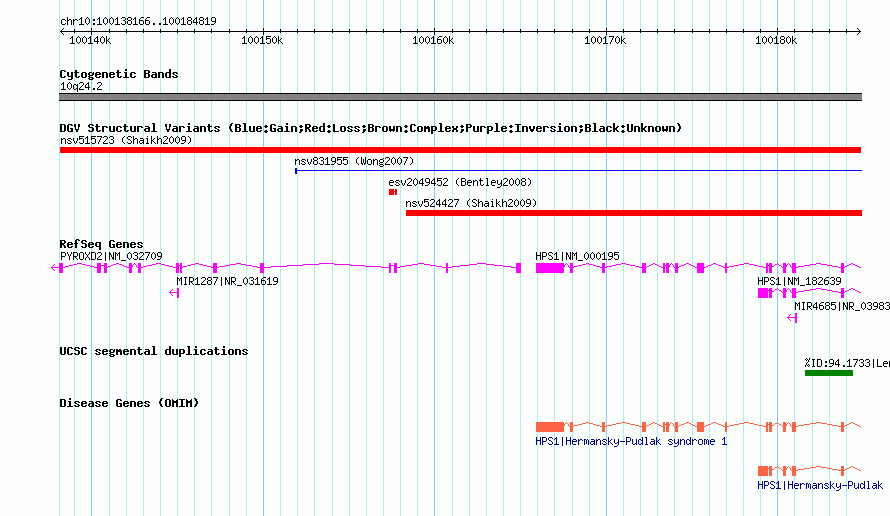Click the nsv524427 (Shaikh2009) label

click(471, 203)
